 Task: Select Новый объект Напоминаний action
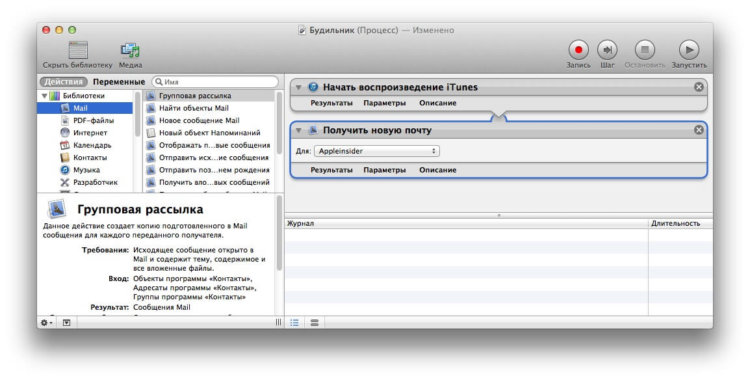(x=209, y=133)
